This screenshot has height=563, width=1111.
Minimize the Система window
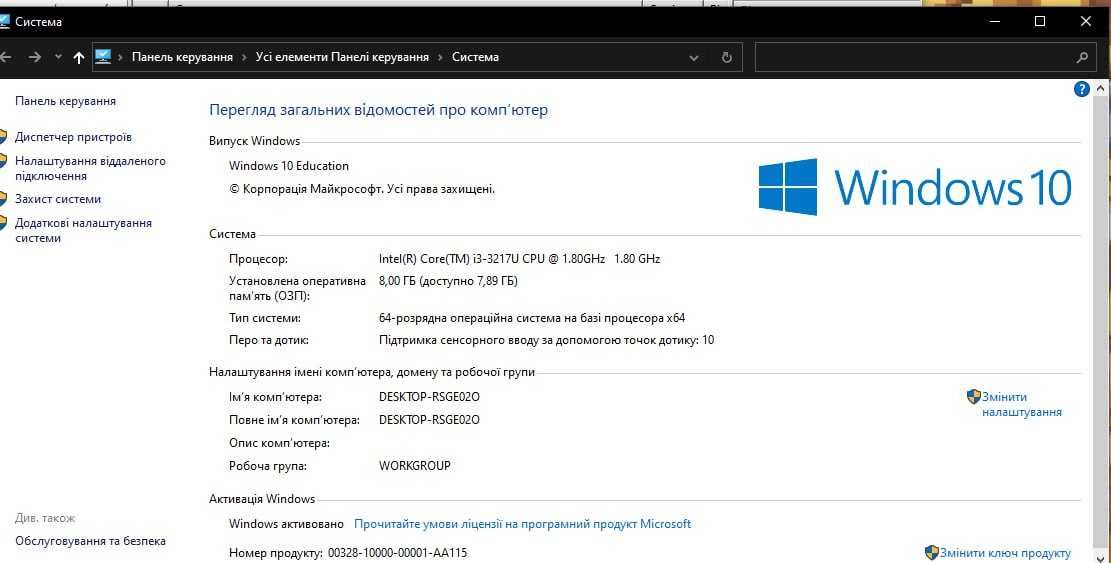pyautogui.click(x=995, y=21)
